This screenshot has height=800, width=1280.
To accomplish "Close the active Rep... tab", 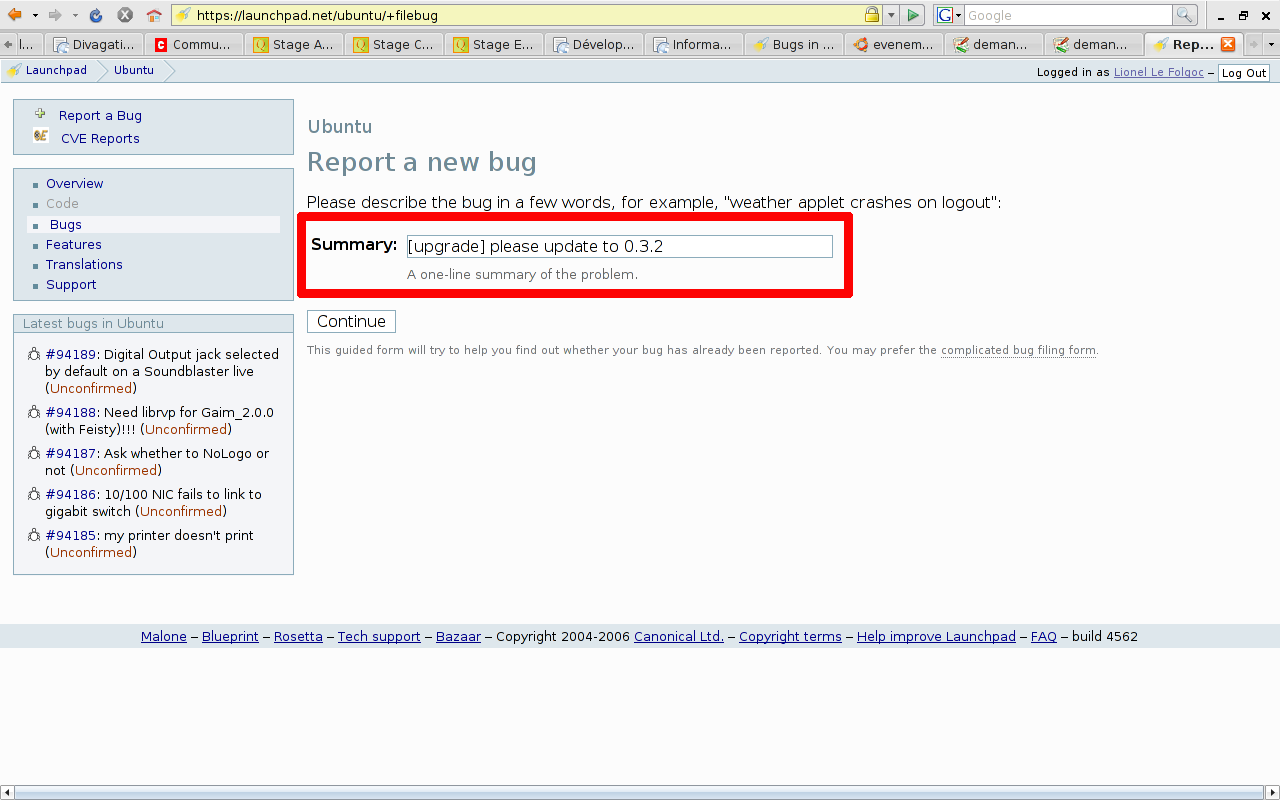I will [1228, 44].
